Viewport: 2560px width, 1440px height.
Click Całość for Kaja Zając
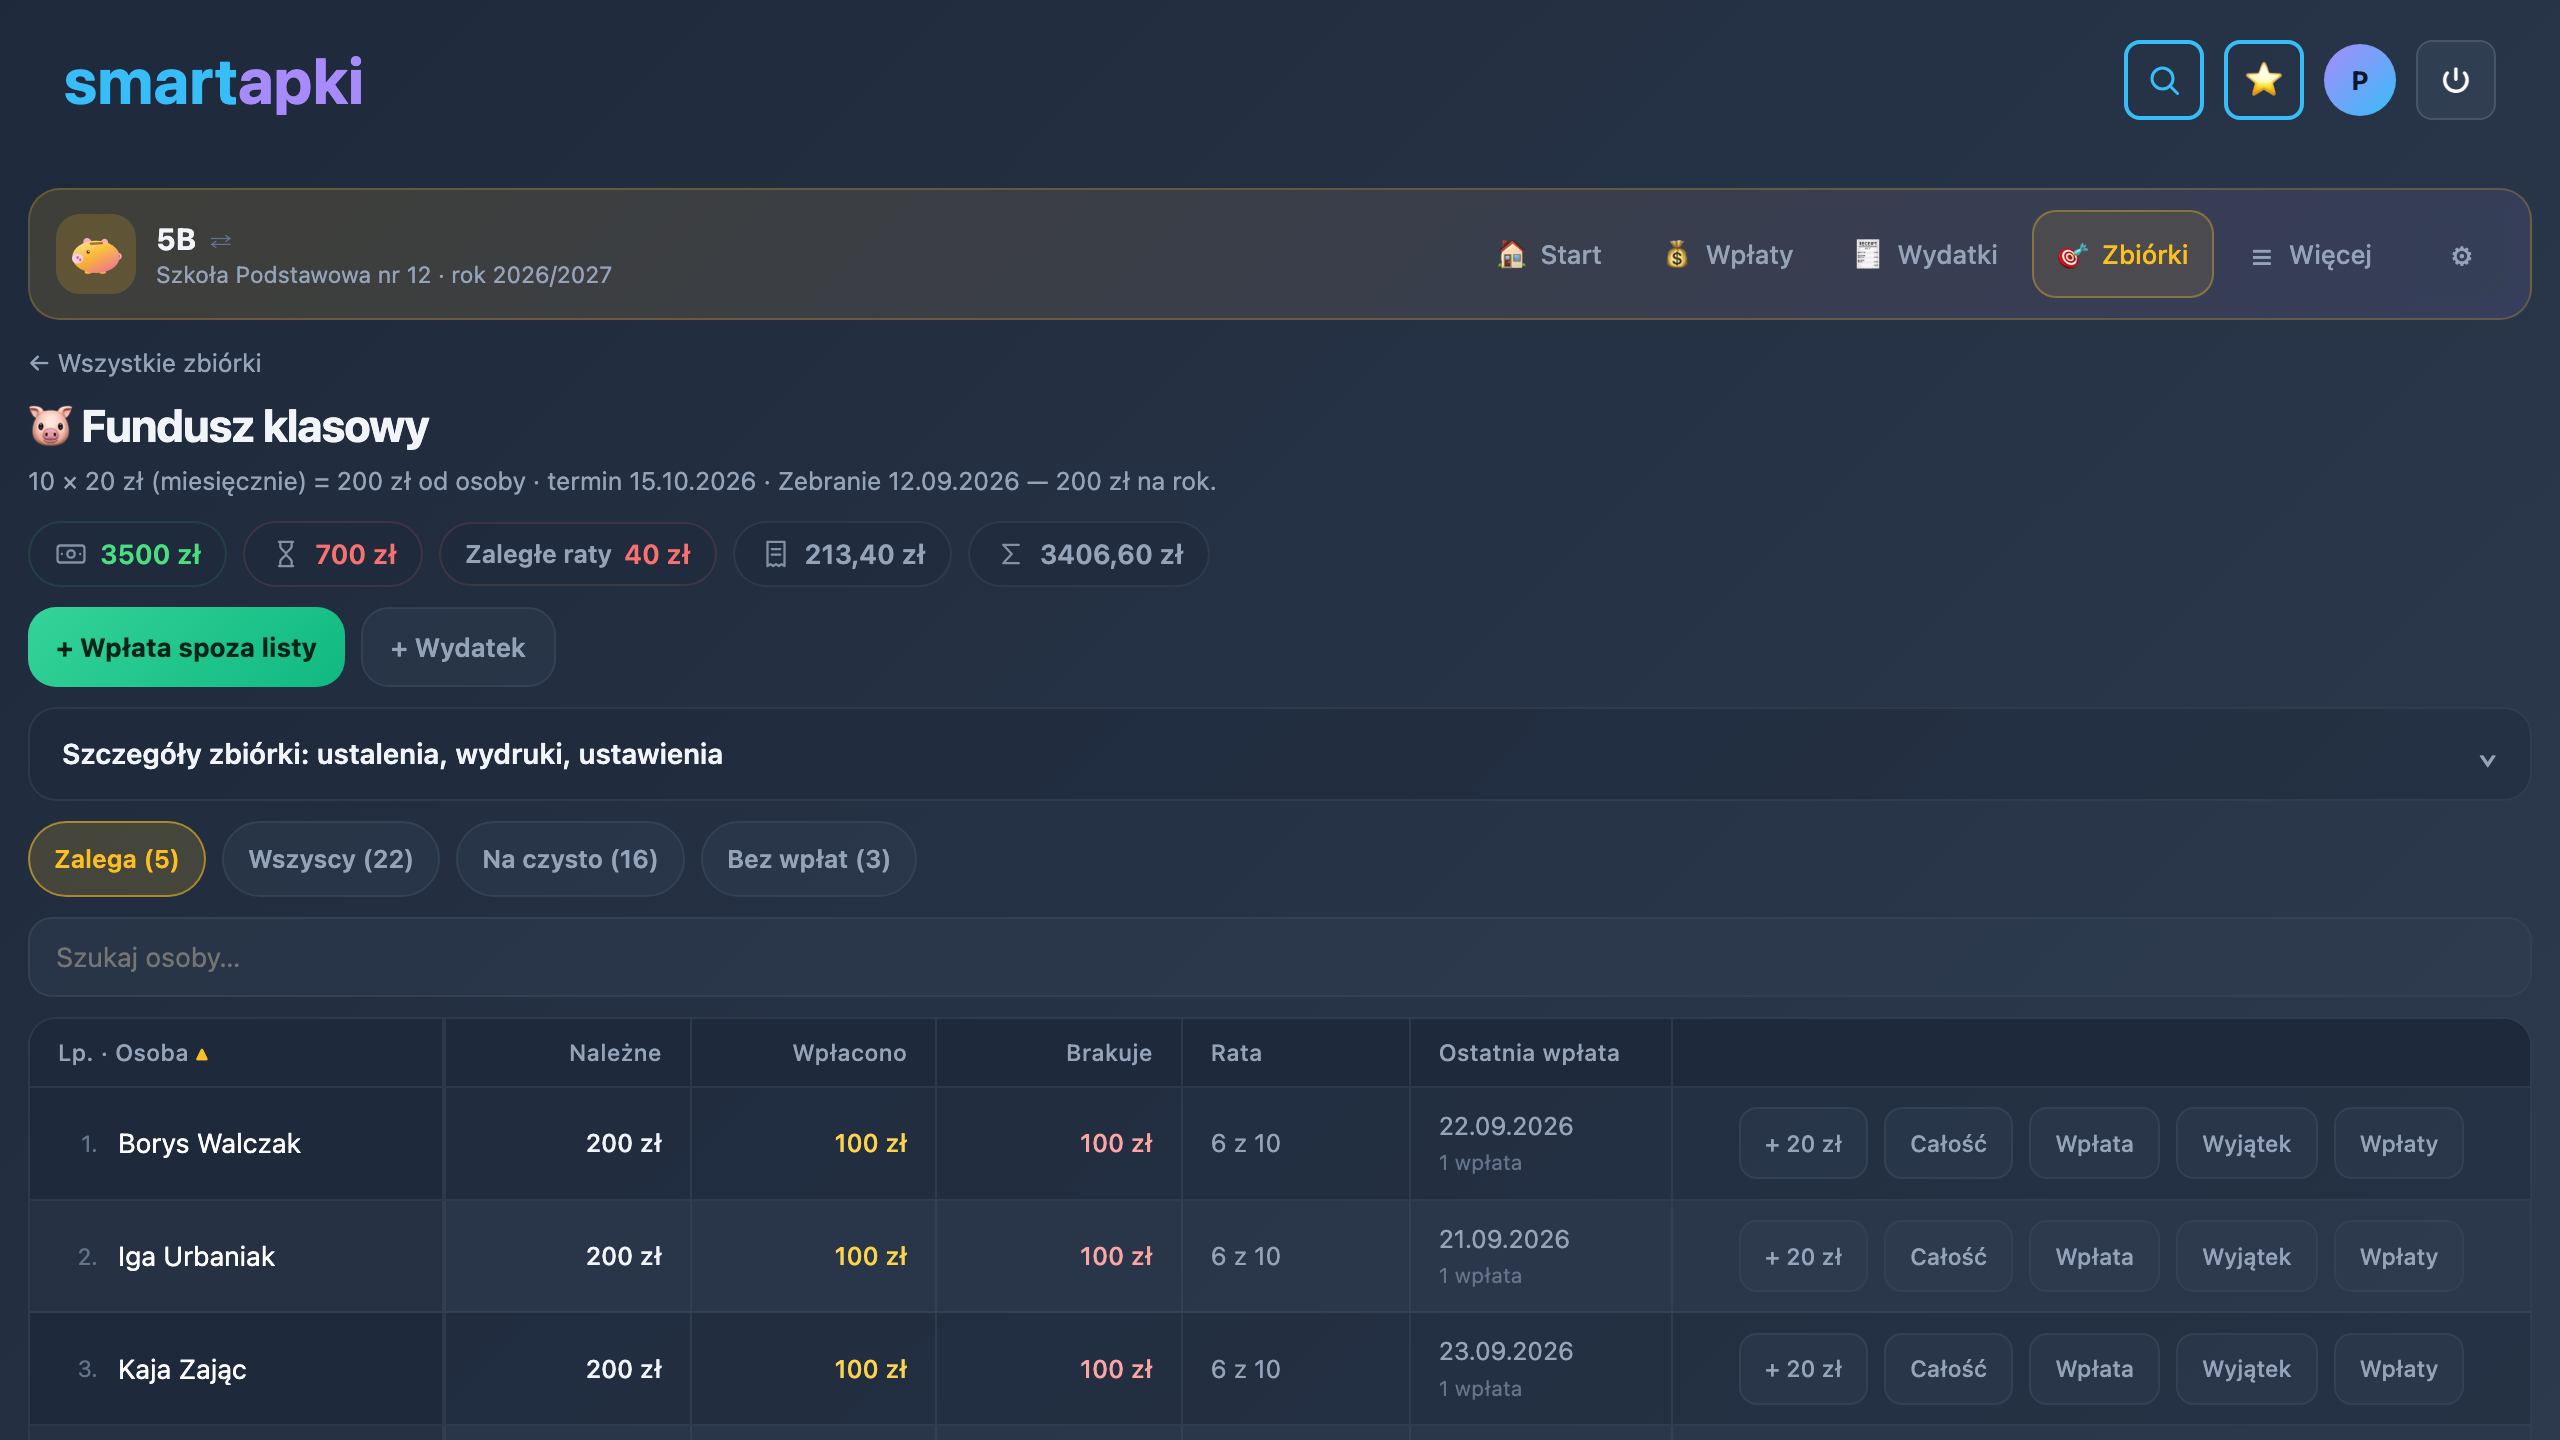(x=1948, y=1369)
